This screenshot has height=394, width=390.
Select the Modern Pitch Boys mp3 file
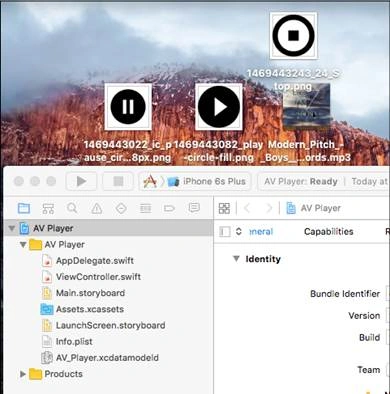(307, 107)
